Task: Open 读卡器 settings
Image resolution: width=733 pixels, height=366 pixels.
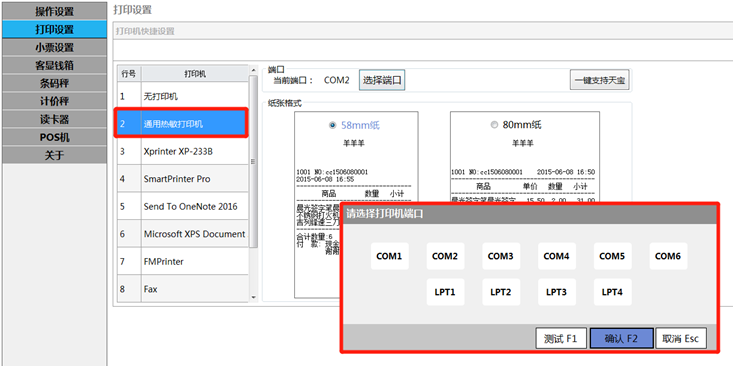Action: coord(54,120)
